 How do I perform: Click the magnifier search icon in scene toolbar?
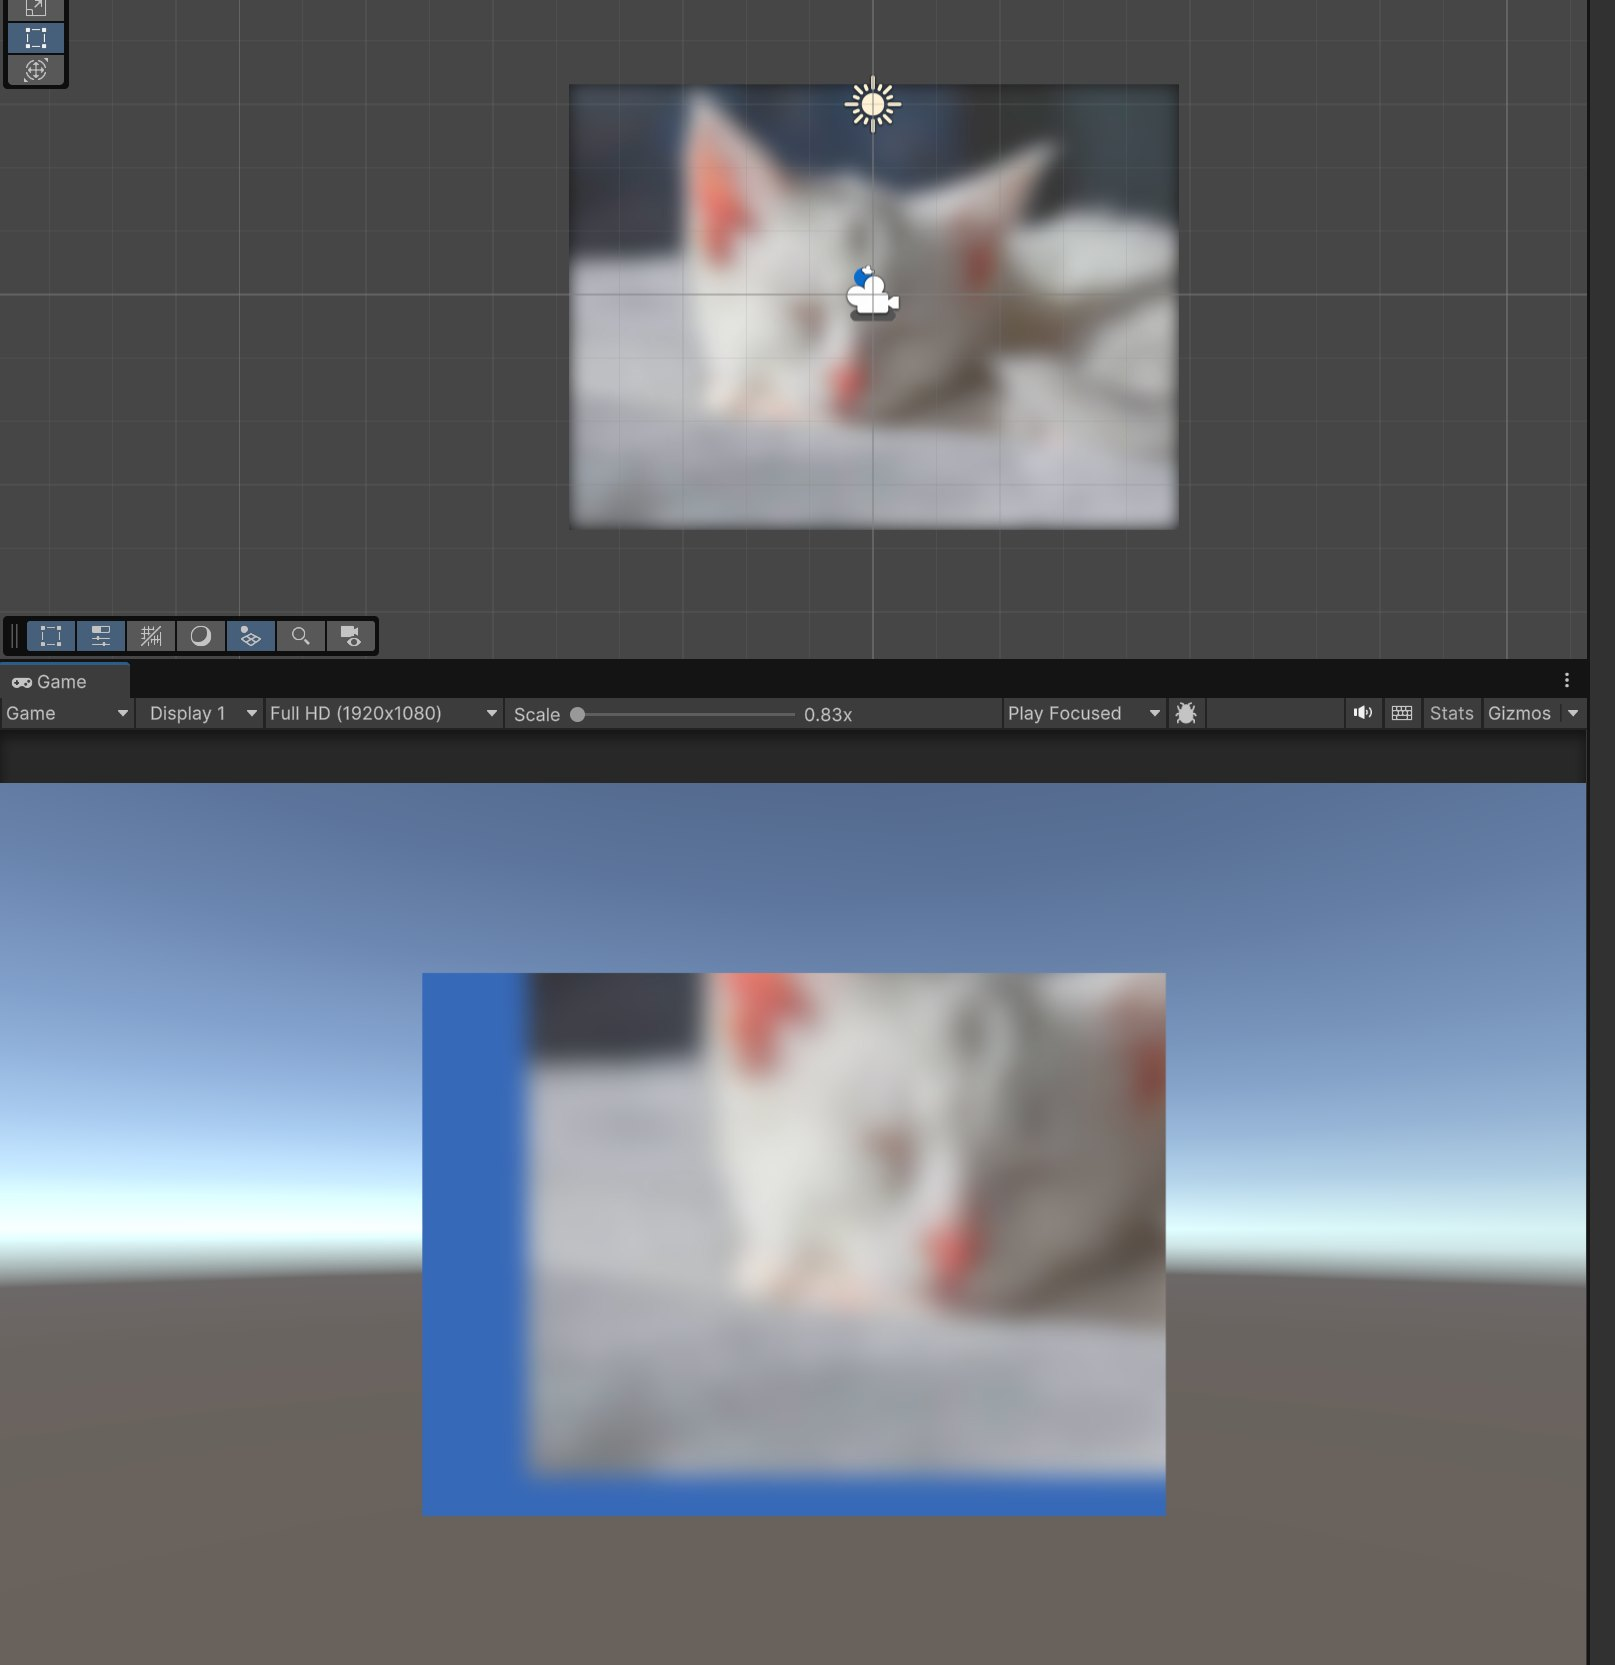[301, 636]
